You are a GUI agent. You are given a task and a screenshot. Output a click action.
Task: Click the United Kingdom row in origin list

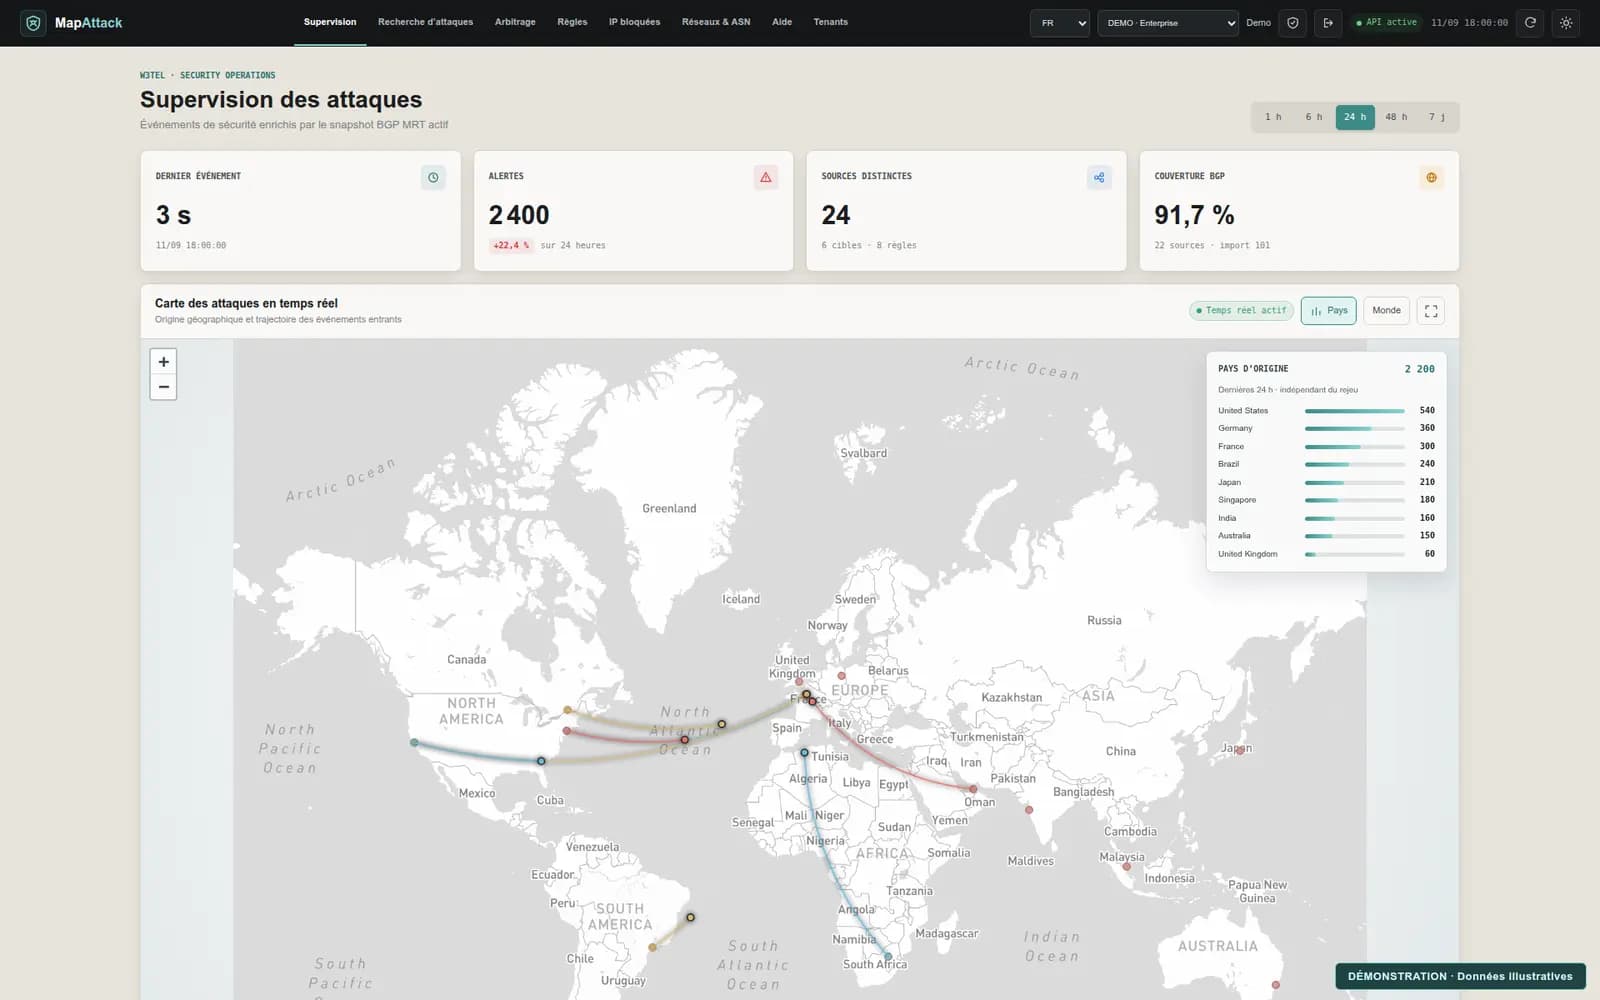[x=1326, y=554]
